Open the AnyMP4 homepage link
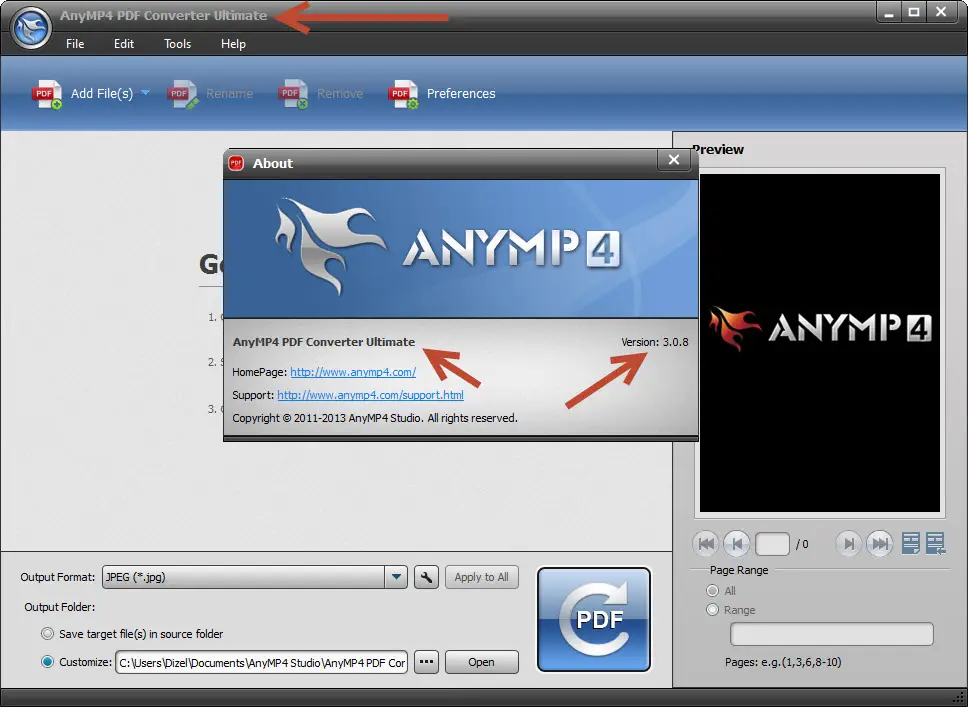Screen dimensions: 968x707 coord(353,372)
